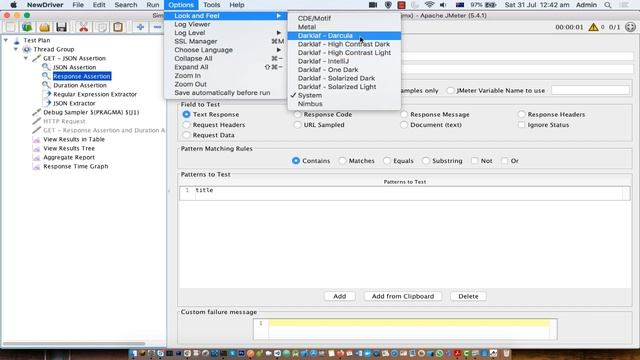Select the Response Message radio button

coord(404,114)
